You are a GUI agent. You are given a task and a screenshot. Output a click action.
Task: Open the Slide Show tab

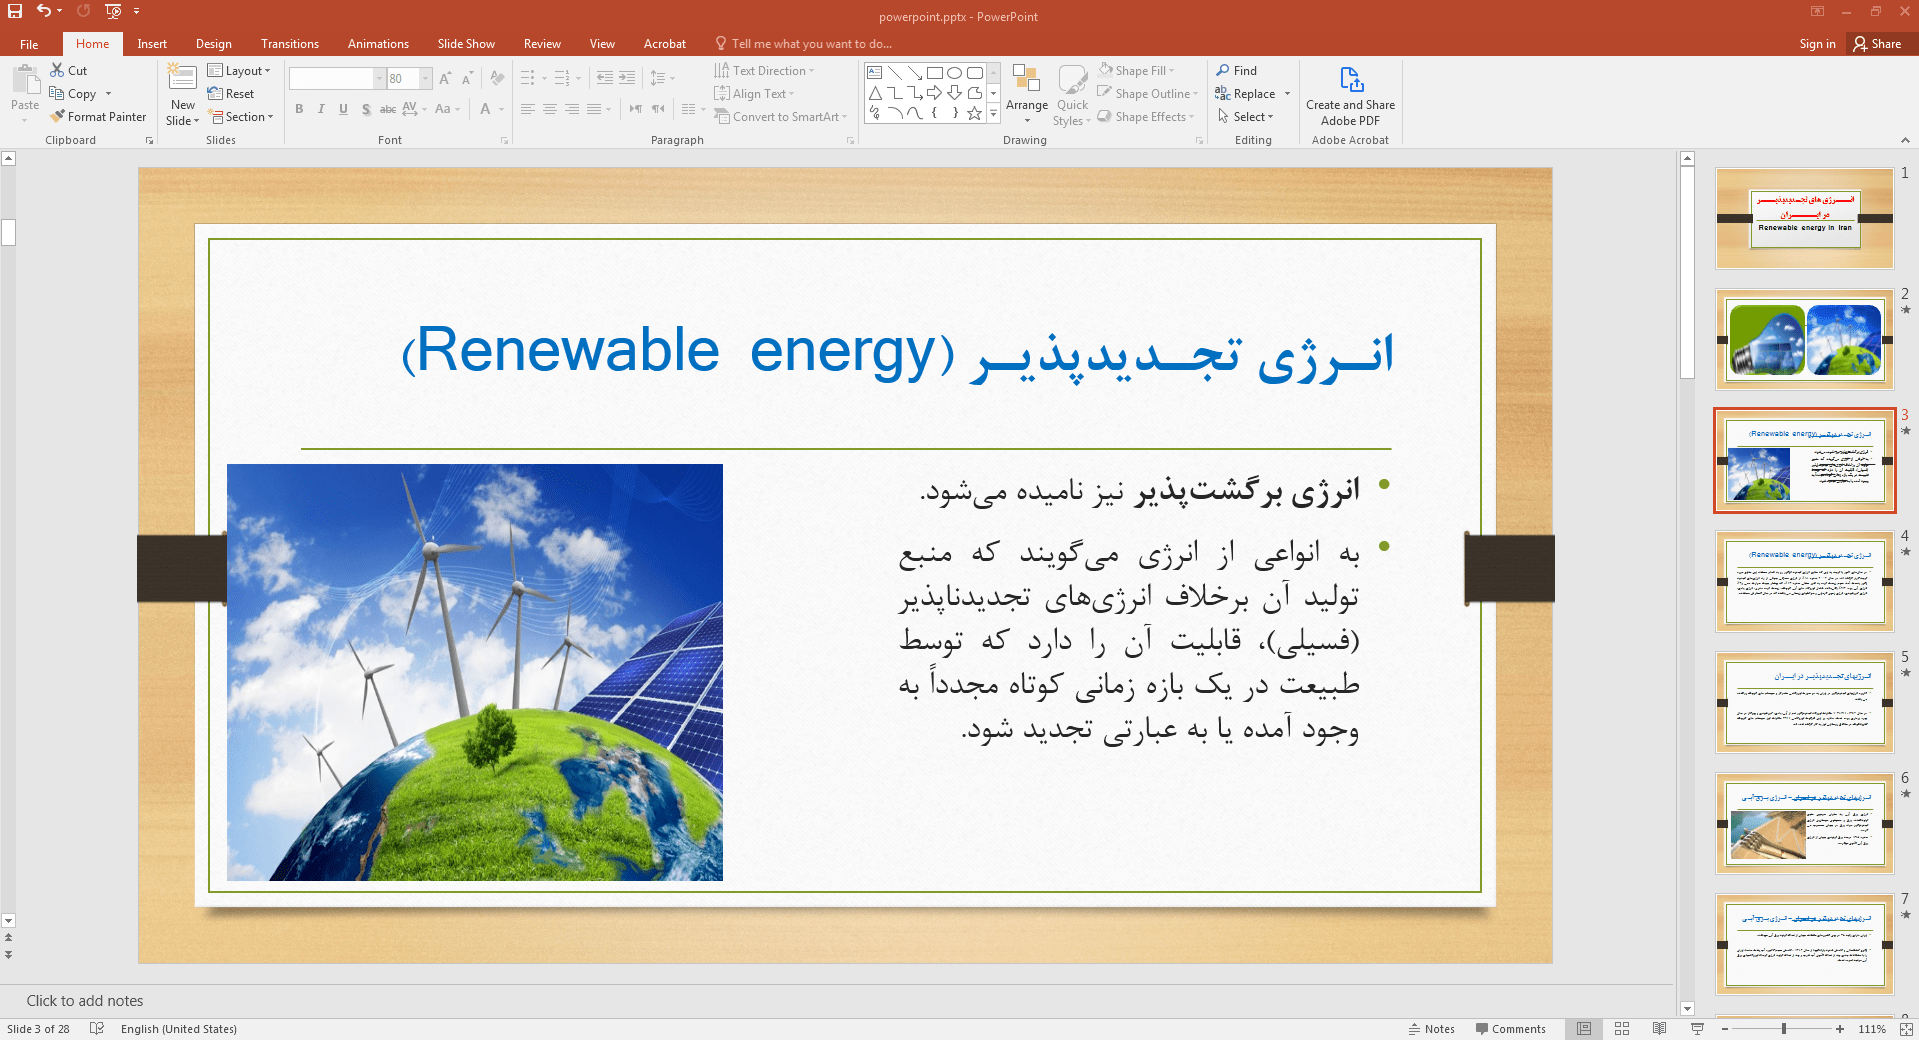tap(466, 44)
